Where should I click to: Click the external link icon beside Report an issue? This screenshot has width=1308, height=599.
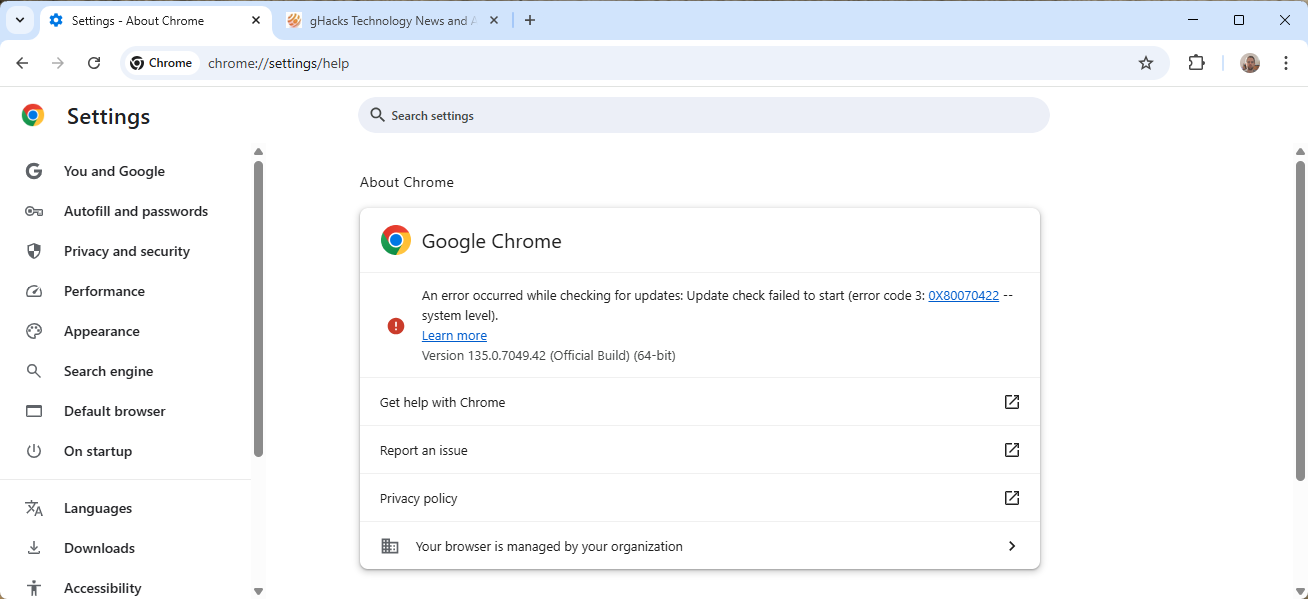click(x=1011, y=450)
